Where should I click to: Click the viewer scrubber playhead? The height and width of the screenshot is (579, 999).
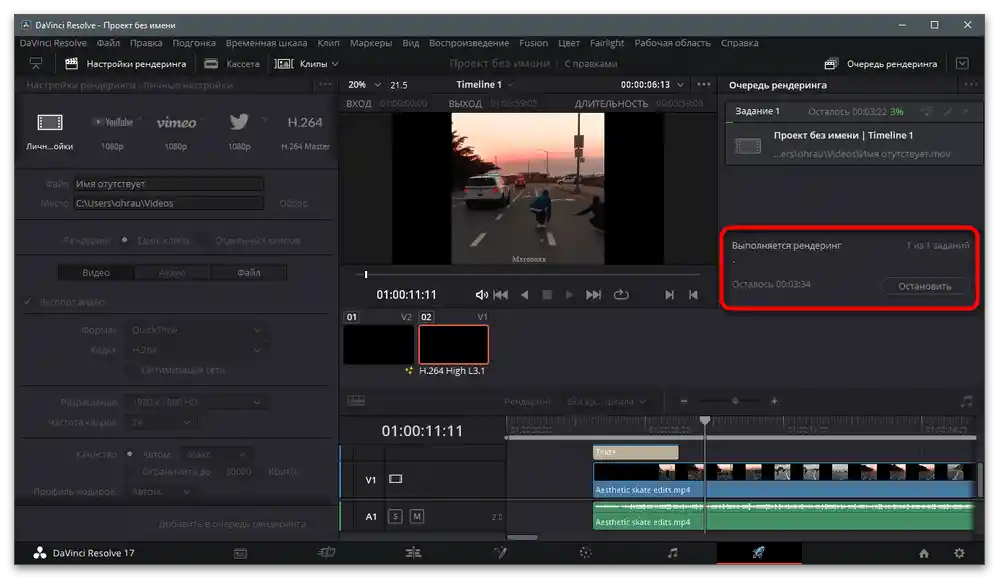click(366, 275)
